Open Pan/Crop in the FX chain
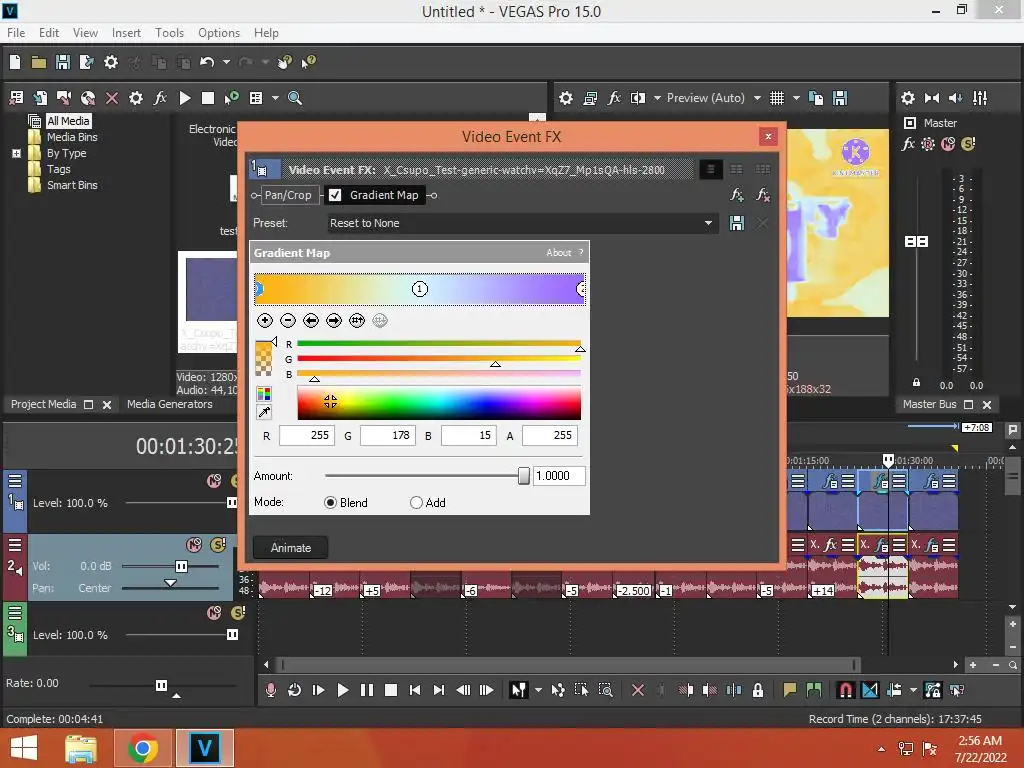 288,195
